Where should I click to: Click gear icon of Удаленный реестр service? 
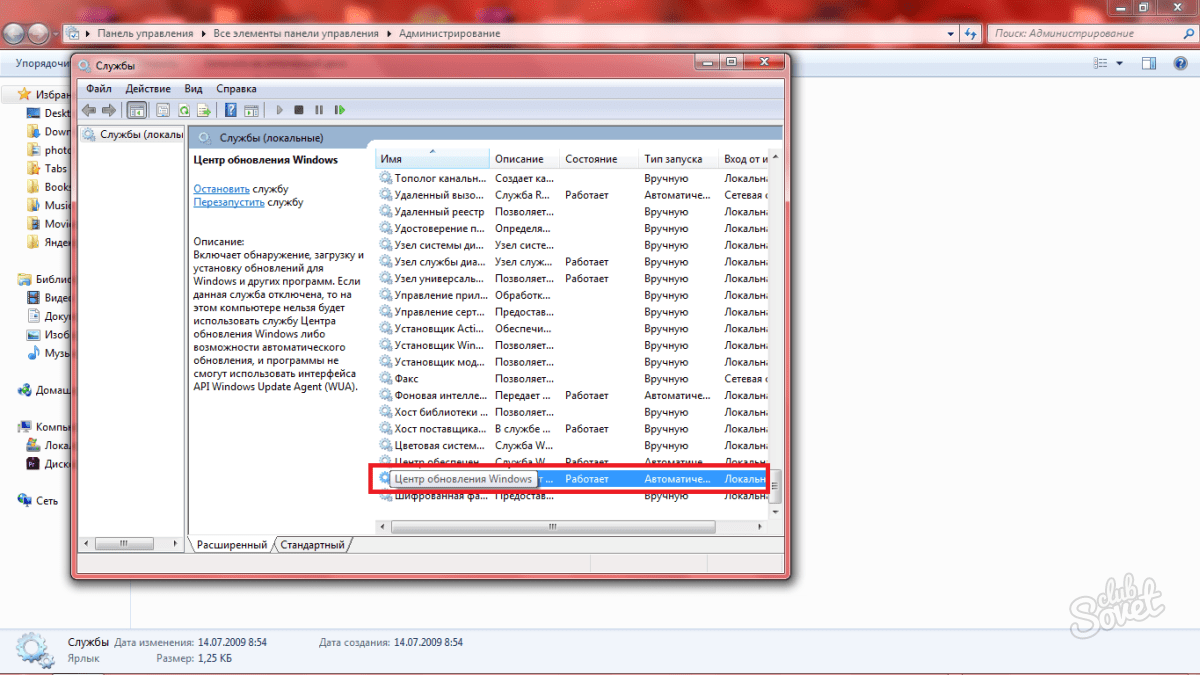pyautogui.click(x=386, y=212)
